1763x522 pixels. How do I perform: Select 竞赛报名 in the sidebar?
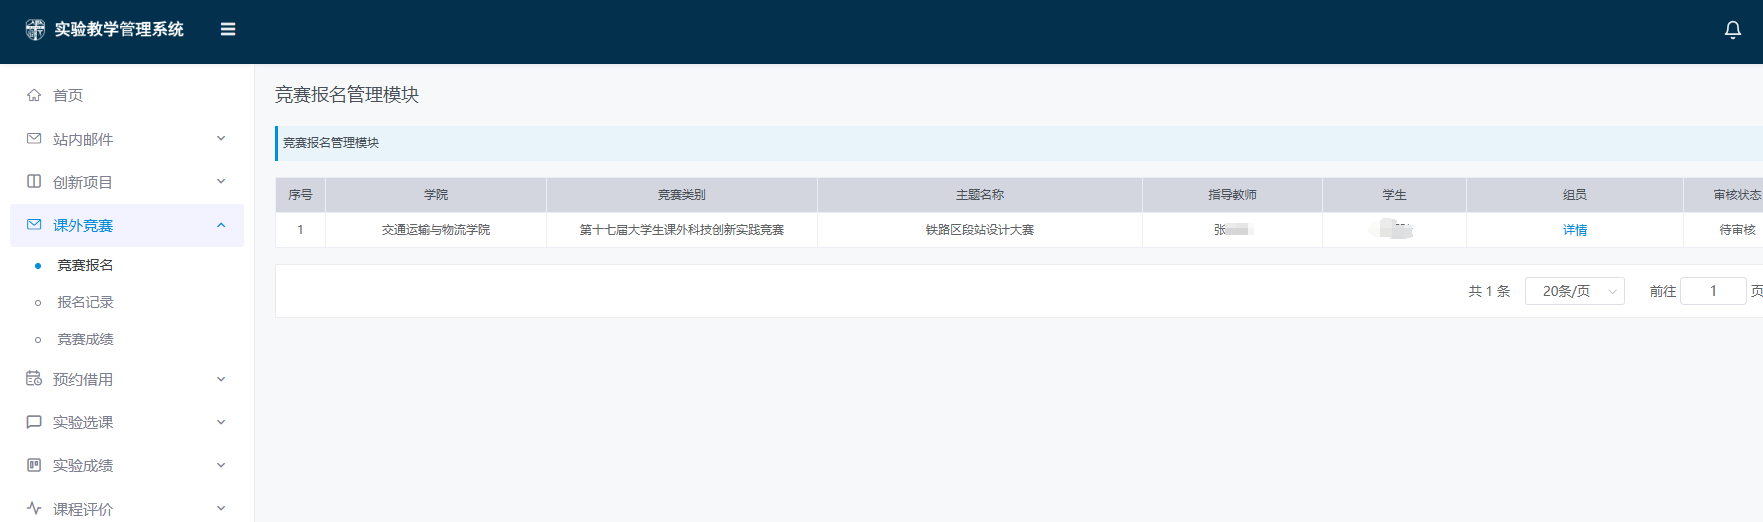(85, 265)
